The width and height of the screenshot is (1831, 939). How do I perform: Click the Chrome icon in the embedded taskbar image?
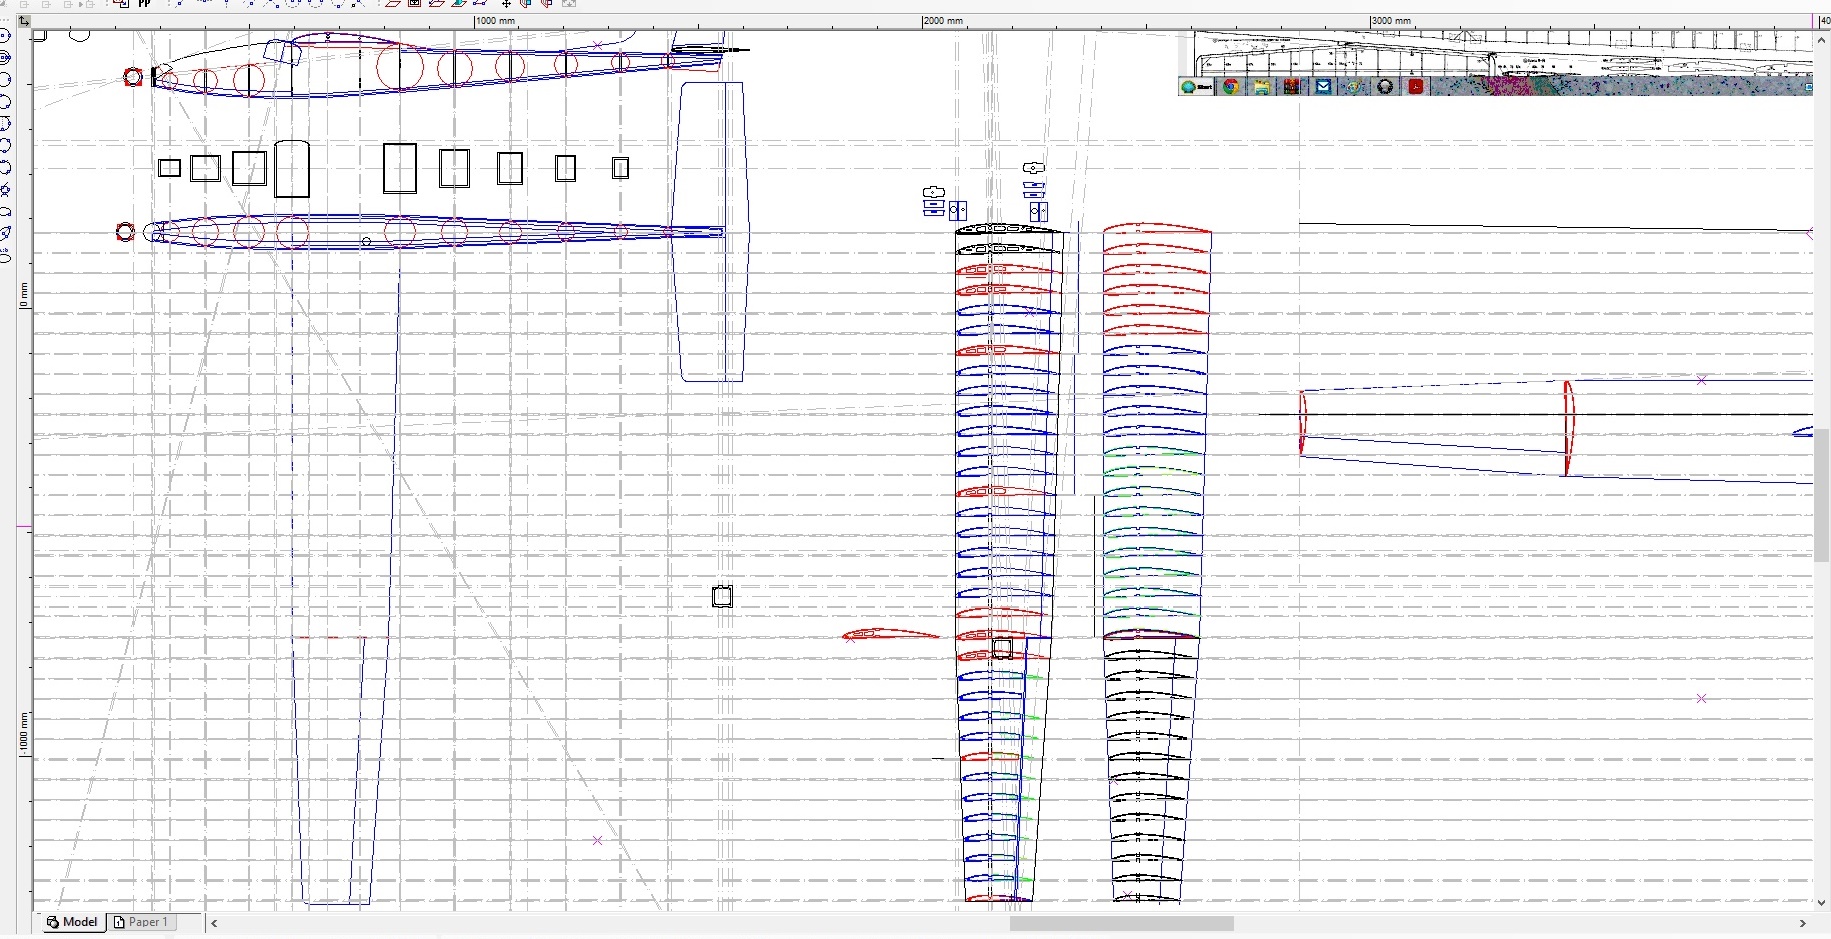tap(1231, 87)
